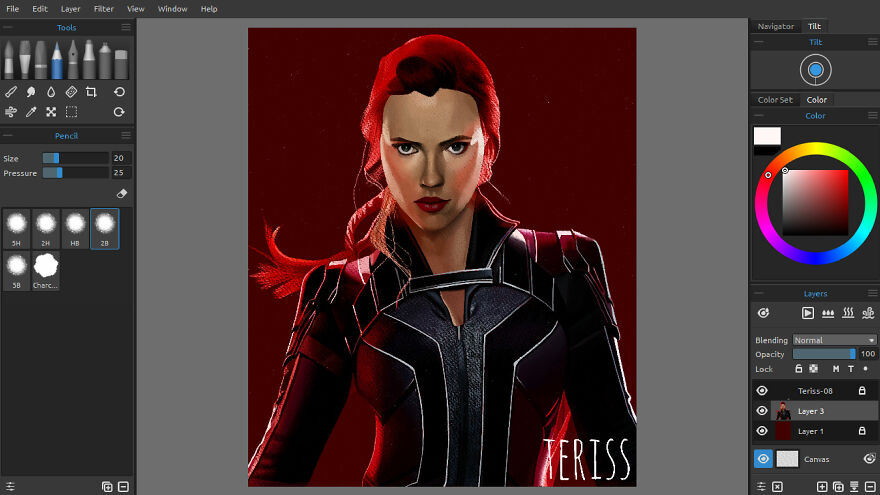This screenshot has width=880, height=495.
Task: Open the Blending mode Normal dropdown
Action: point(834,340)
